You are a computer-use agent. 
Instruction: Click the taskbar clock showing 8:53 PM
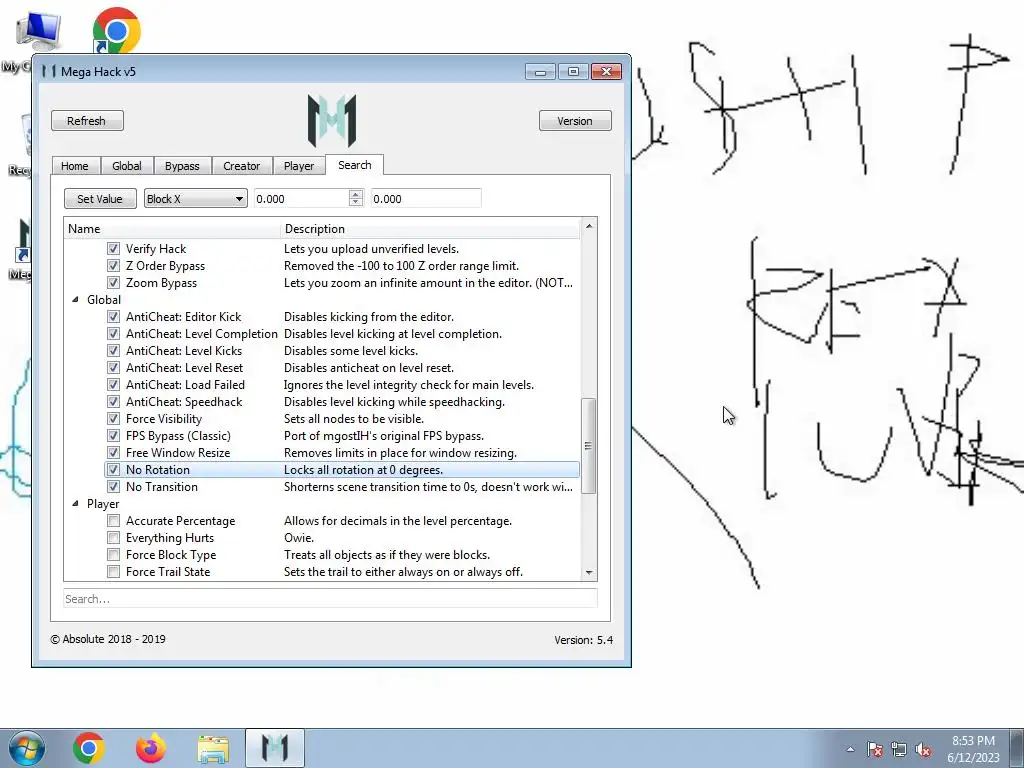click(973, 749)
